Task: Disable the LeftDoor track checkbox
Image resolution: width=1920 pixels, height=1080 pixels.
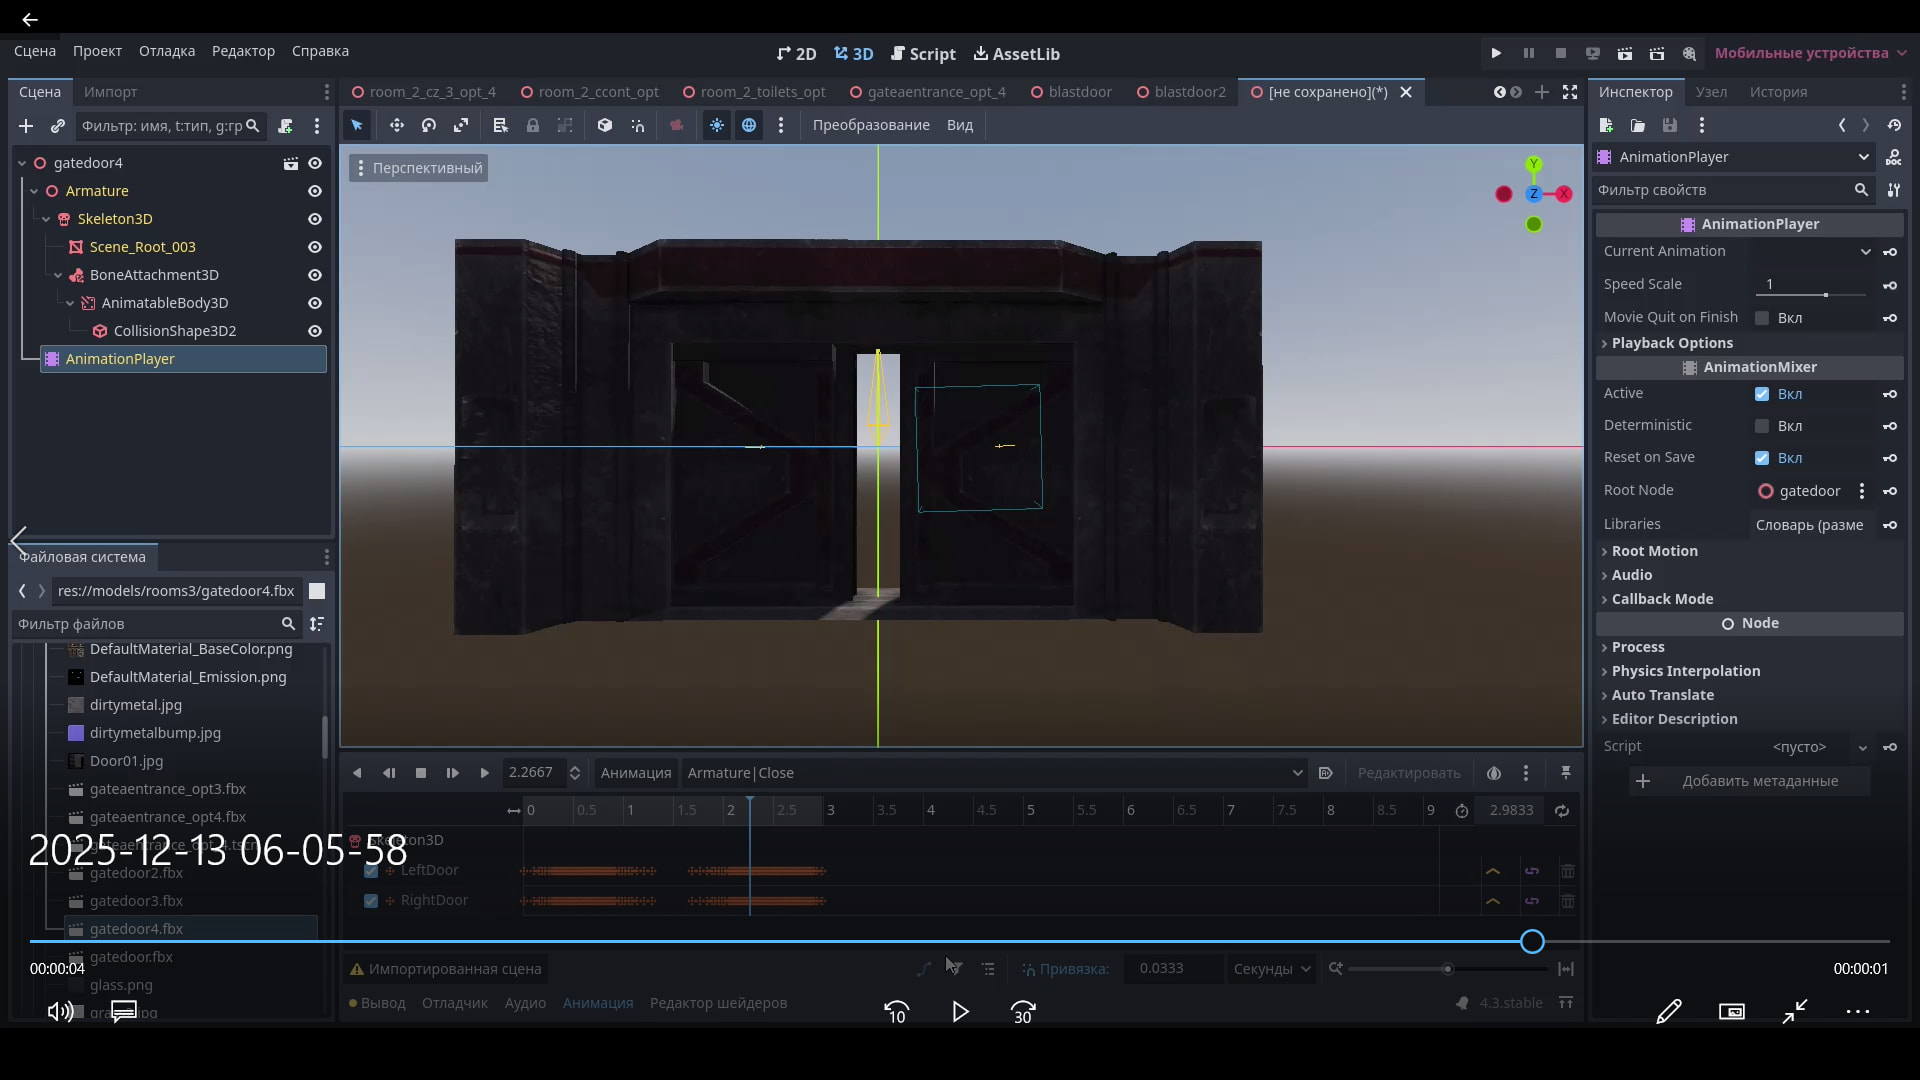Action: [371, 871]
